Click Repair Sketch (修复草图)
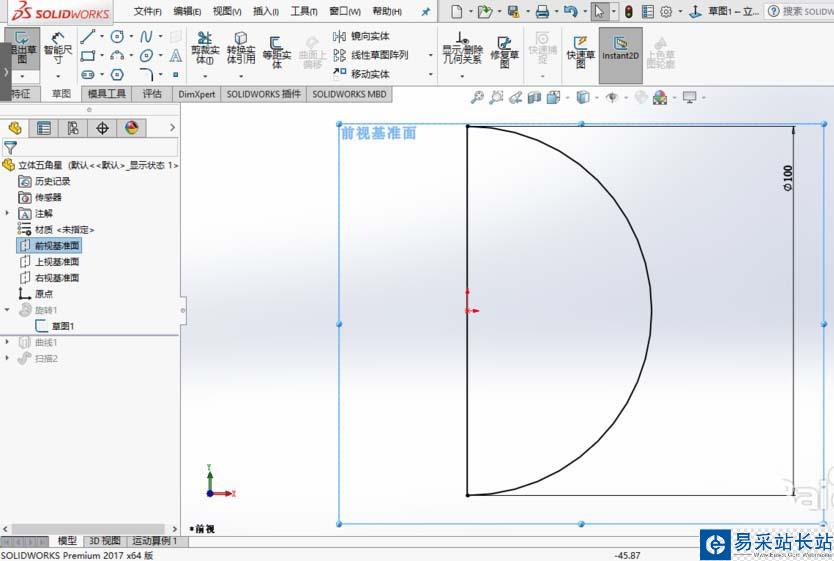This screenshot has height=561, width=834. point(504,52)
